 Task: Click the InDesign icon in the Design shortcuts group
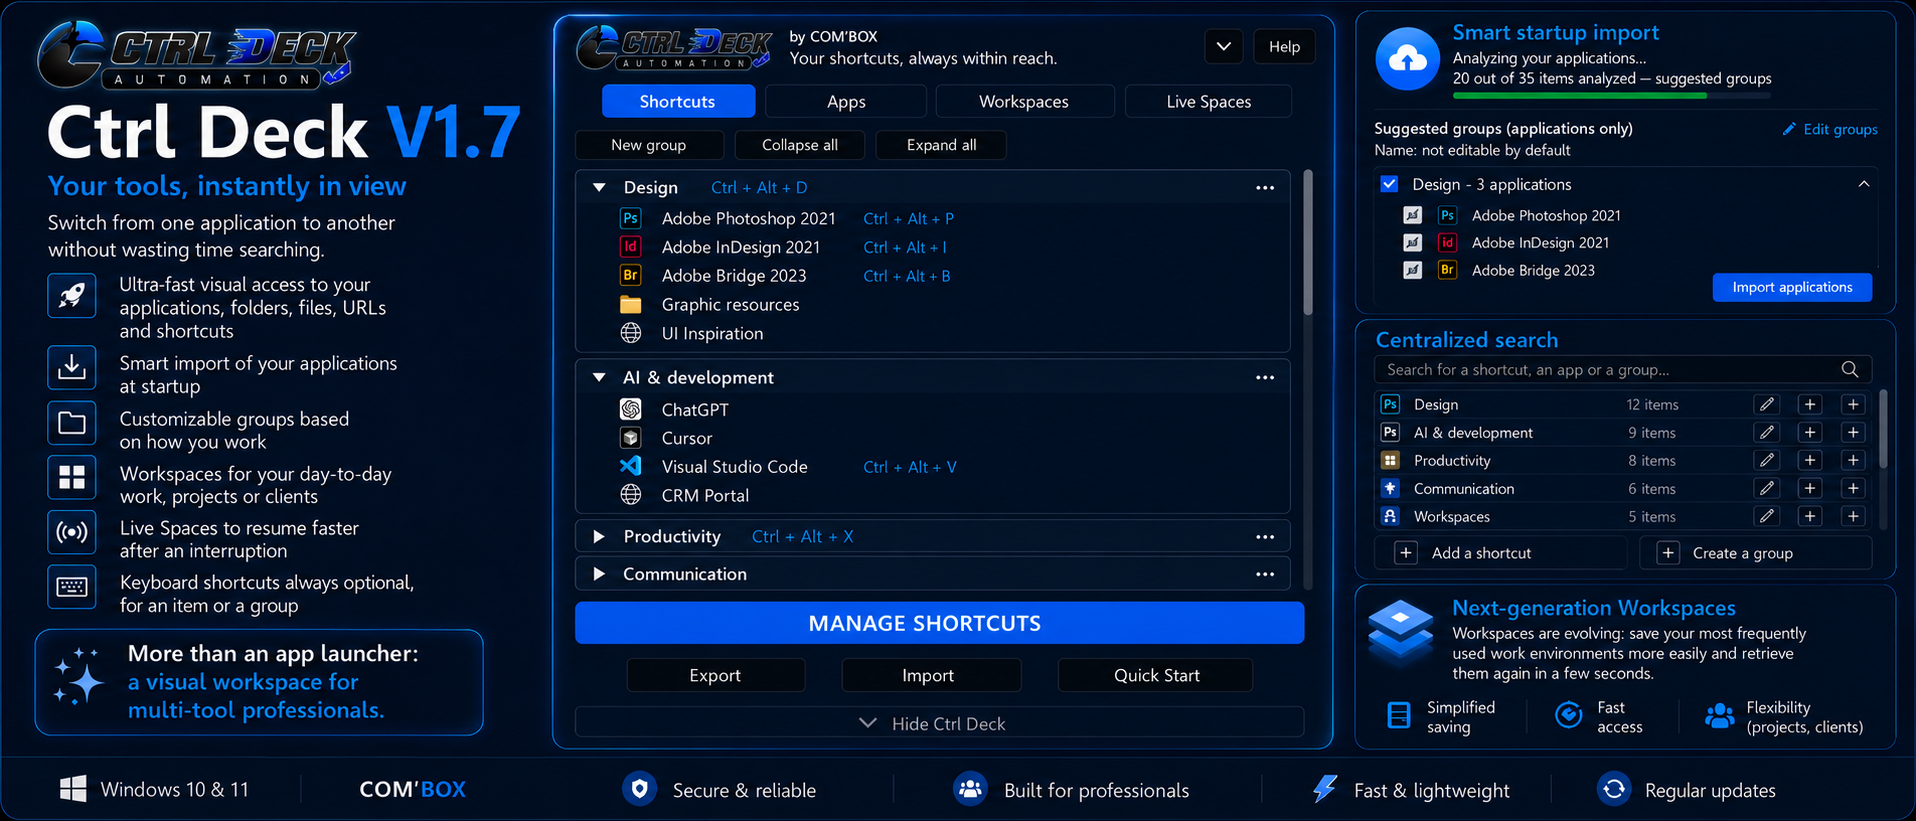(630, 247)
